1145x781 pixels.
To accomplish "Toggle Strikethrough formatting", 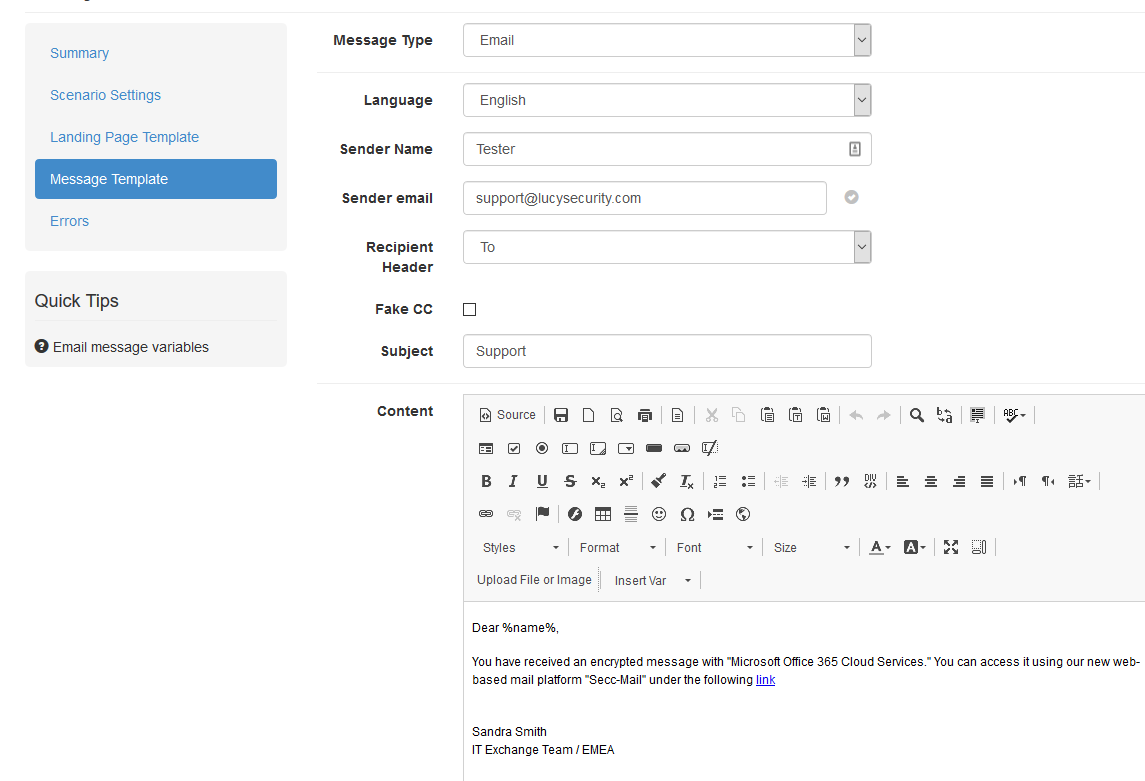I will click(570, 481).
